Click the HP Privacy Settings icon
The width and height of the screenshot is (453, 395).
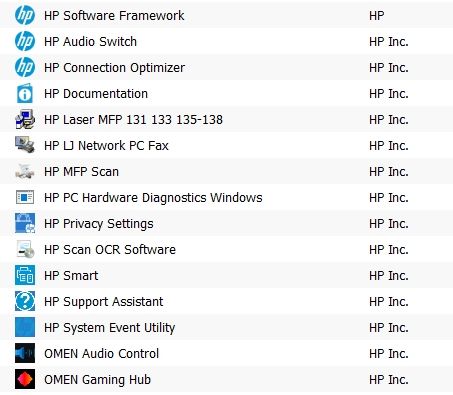[x=25, y=223]
